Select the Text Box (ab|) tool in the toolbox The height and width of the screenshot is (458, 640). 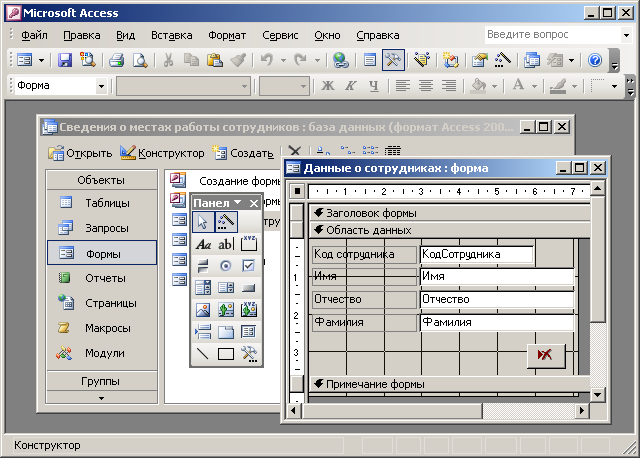point(226,244)
